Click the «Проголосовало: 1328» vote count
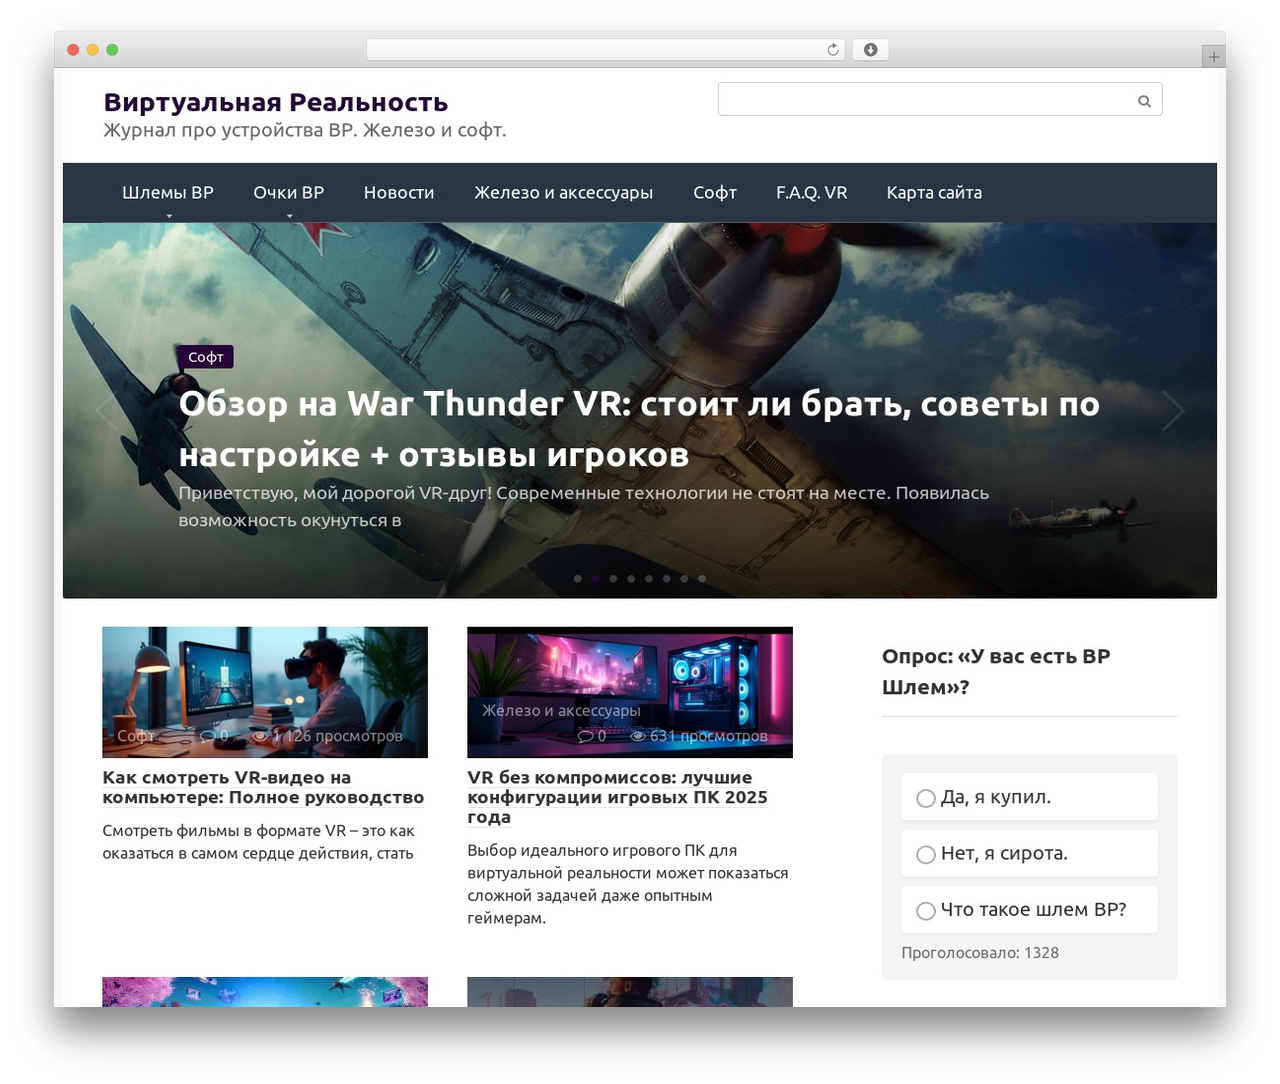This screenshot has width=1280, height=1084. (980, 953)
